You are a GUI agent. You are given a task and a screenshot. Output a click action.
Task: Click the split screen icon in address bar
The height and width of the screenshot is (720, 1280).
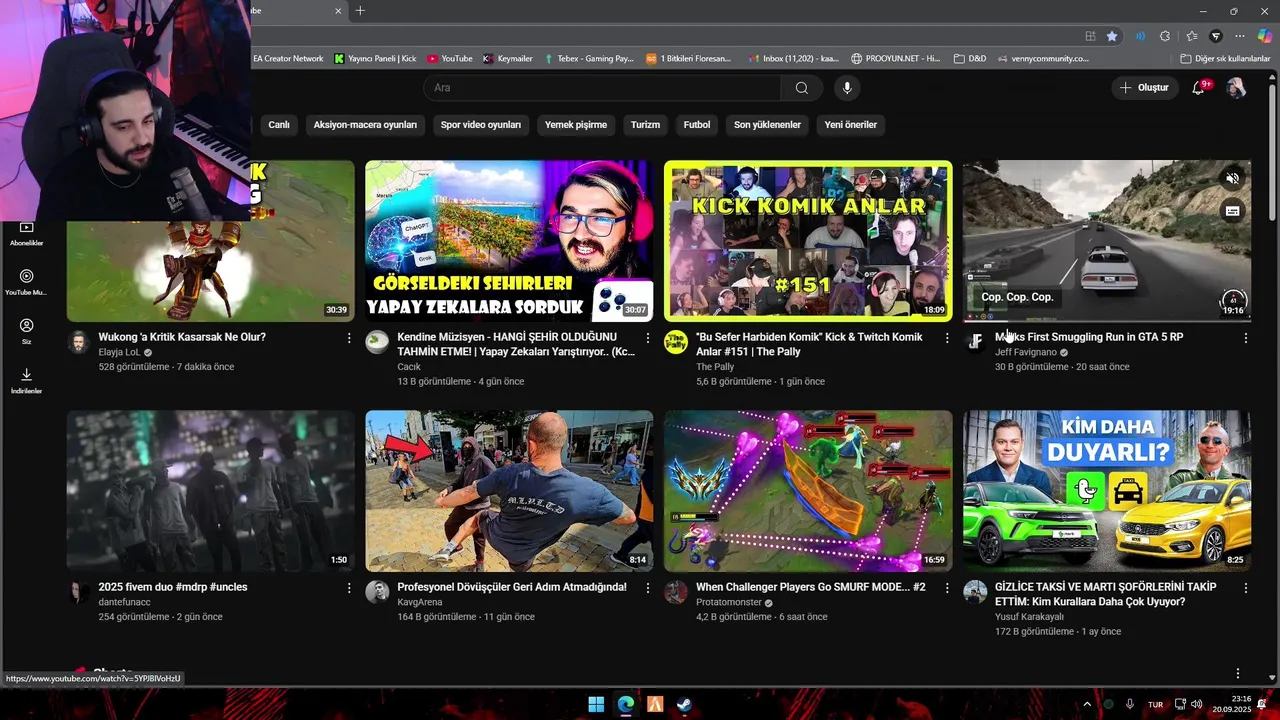pyautogui.click(x=1090, y=36)
